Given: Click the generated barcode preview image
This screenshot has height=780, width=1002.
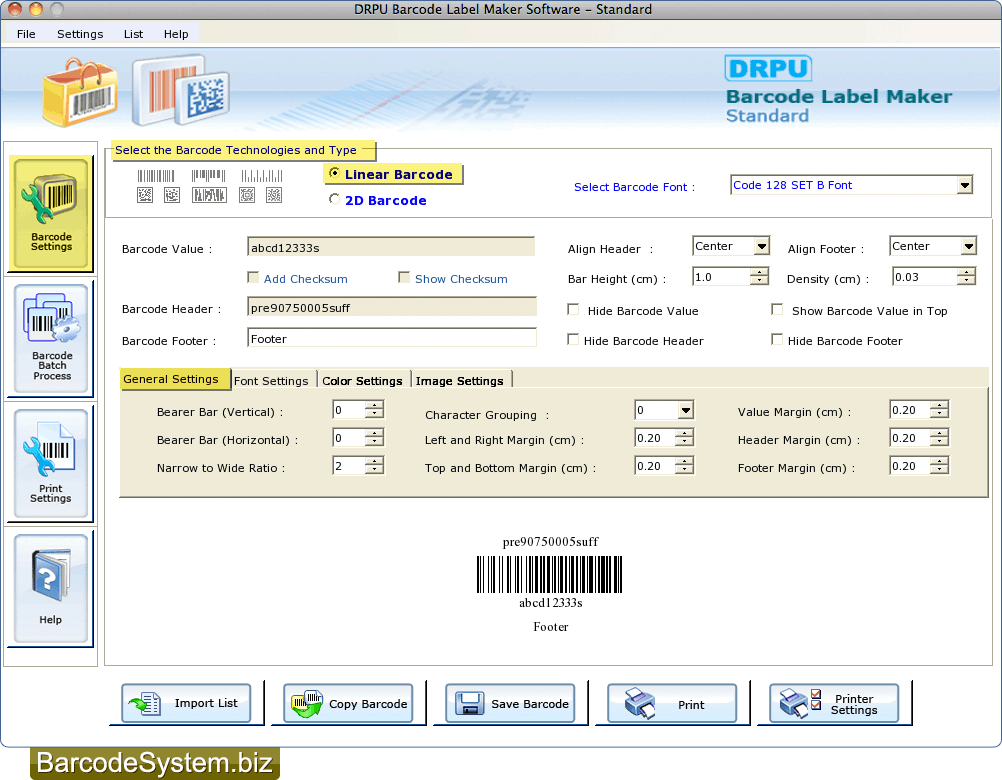Looking at the screenshot, I should tap(550, 574).
